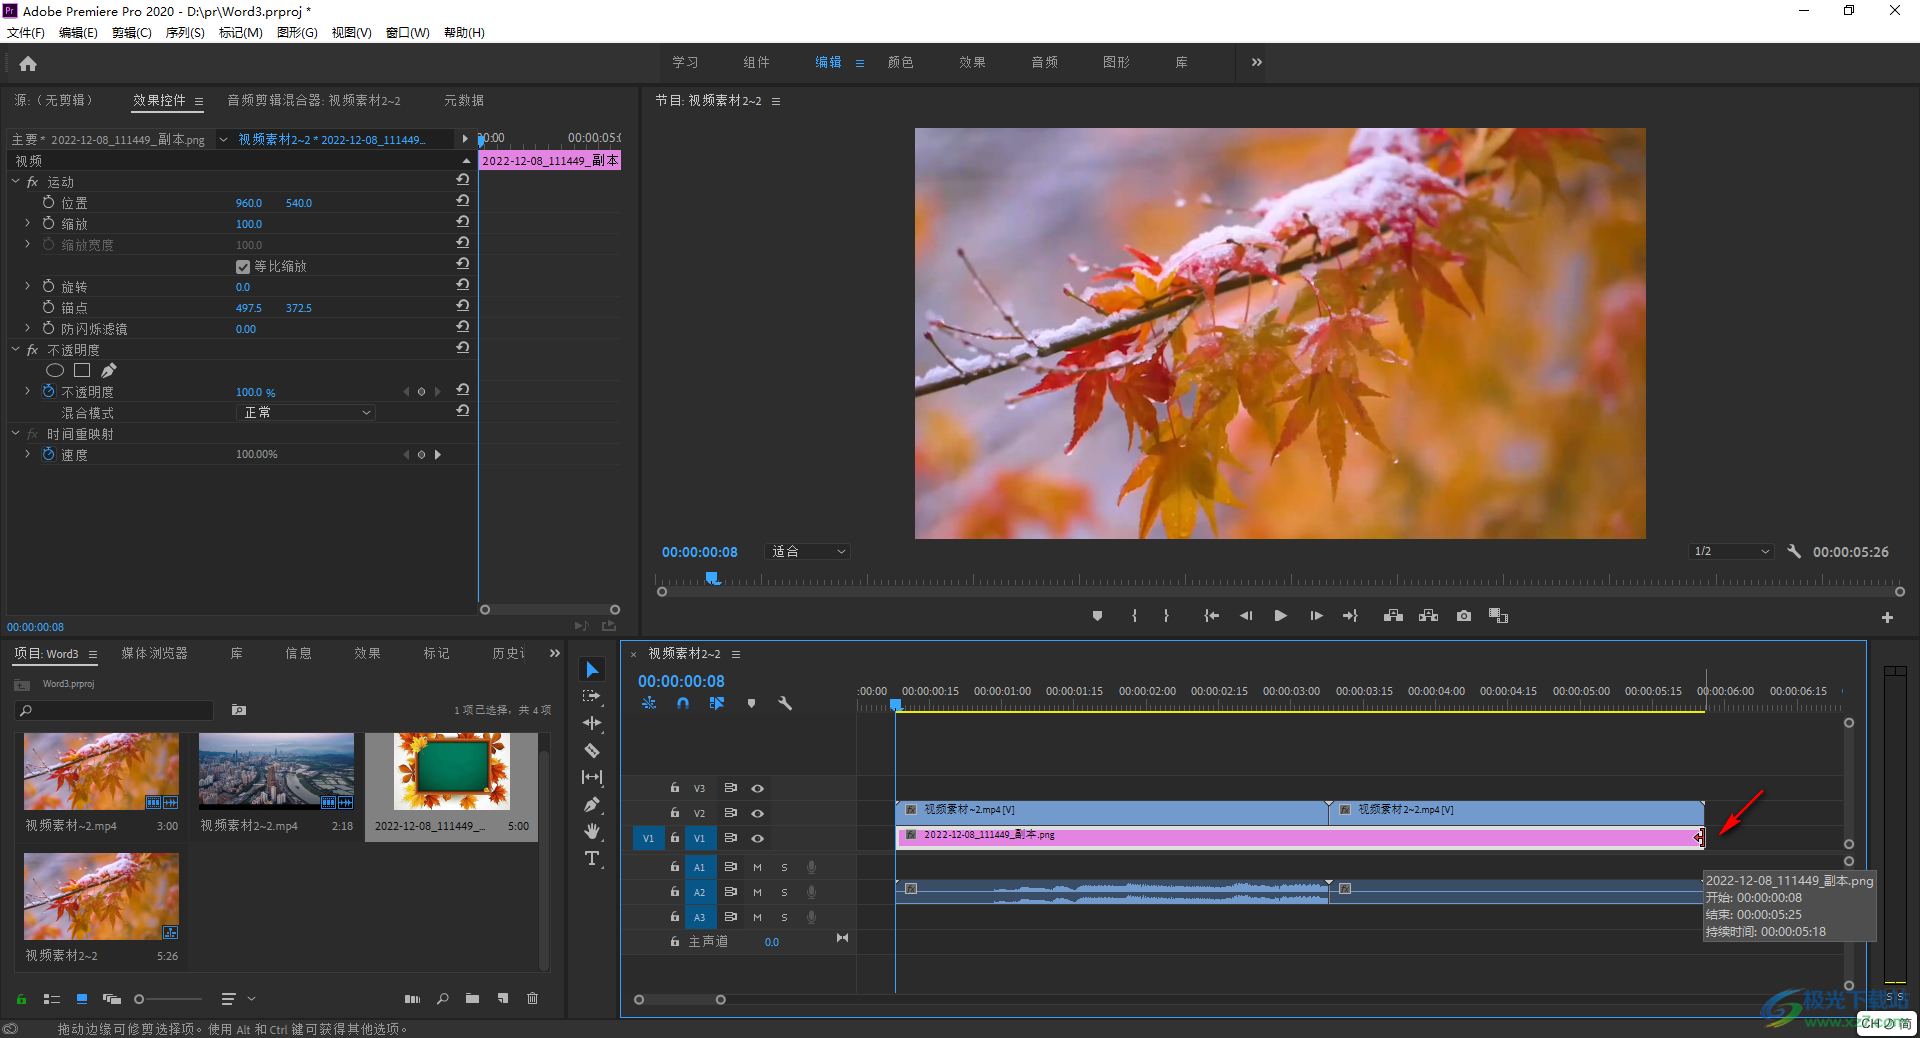Viewport: 1920px width, 1038px height.
Task: Select the Hand tool
Action: point(592,831)
